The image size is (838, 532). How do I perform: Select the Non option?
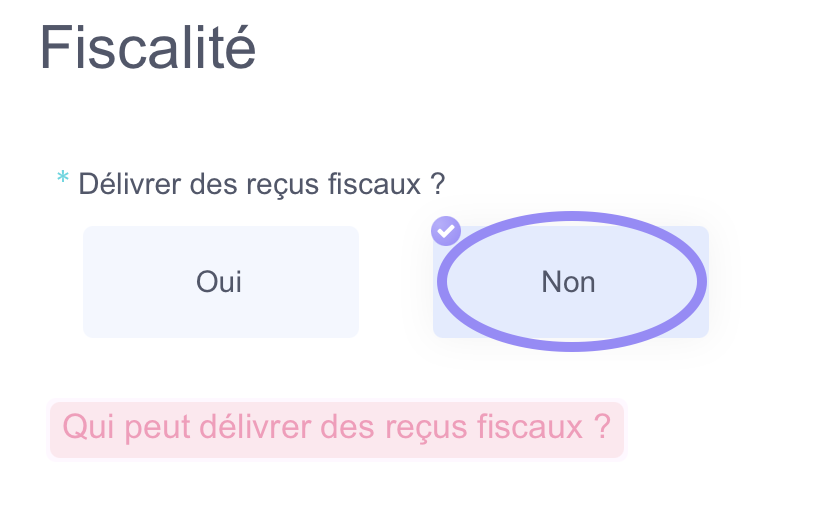click(571, 282)
